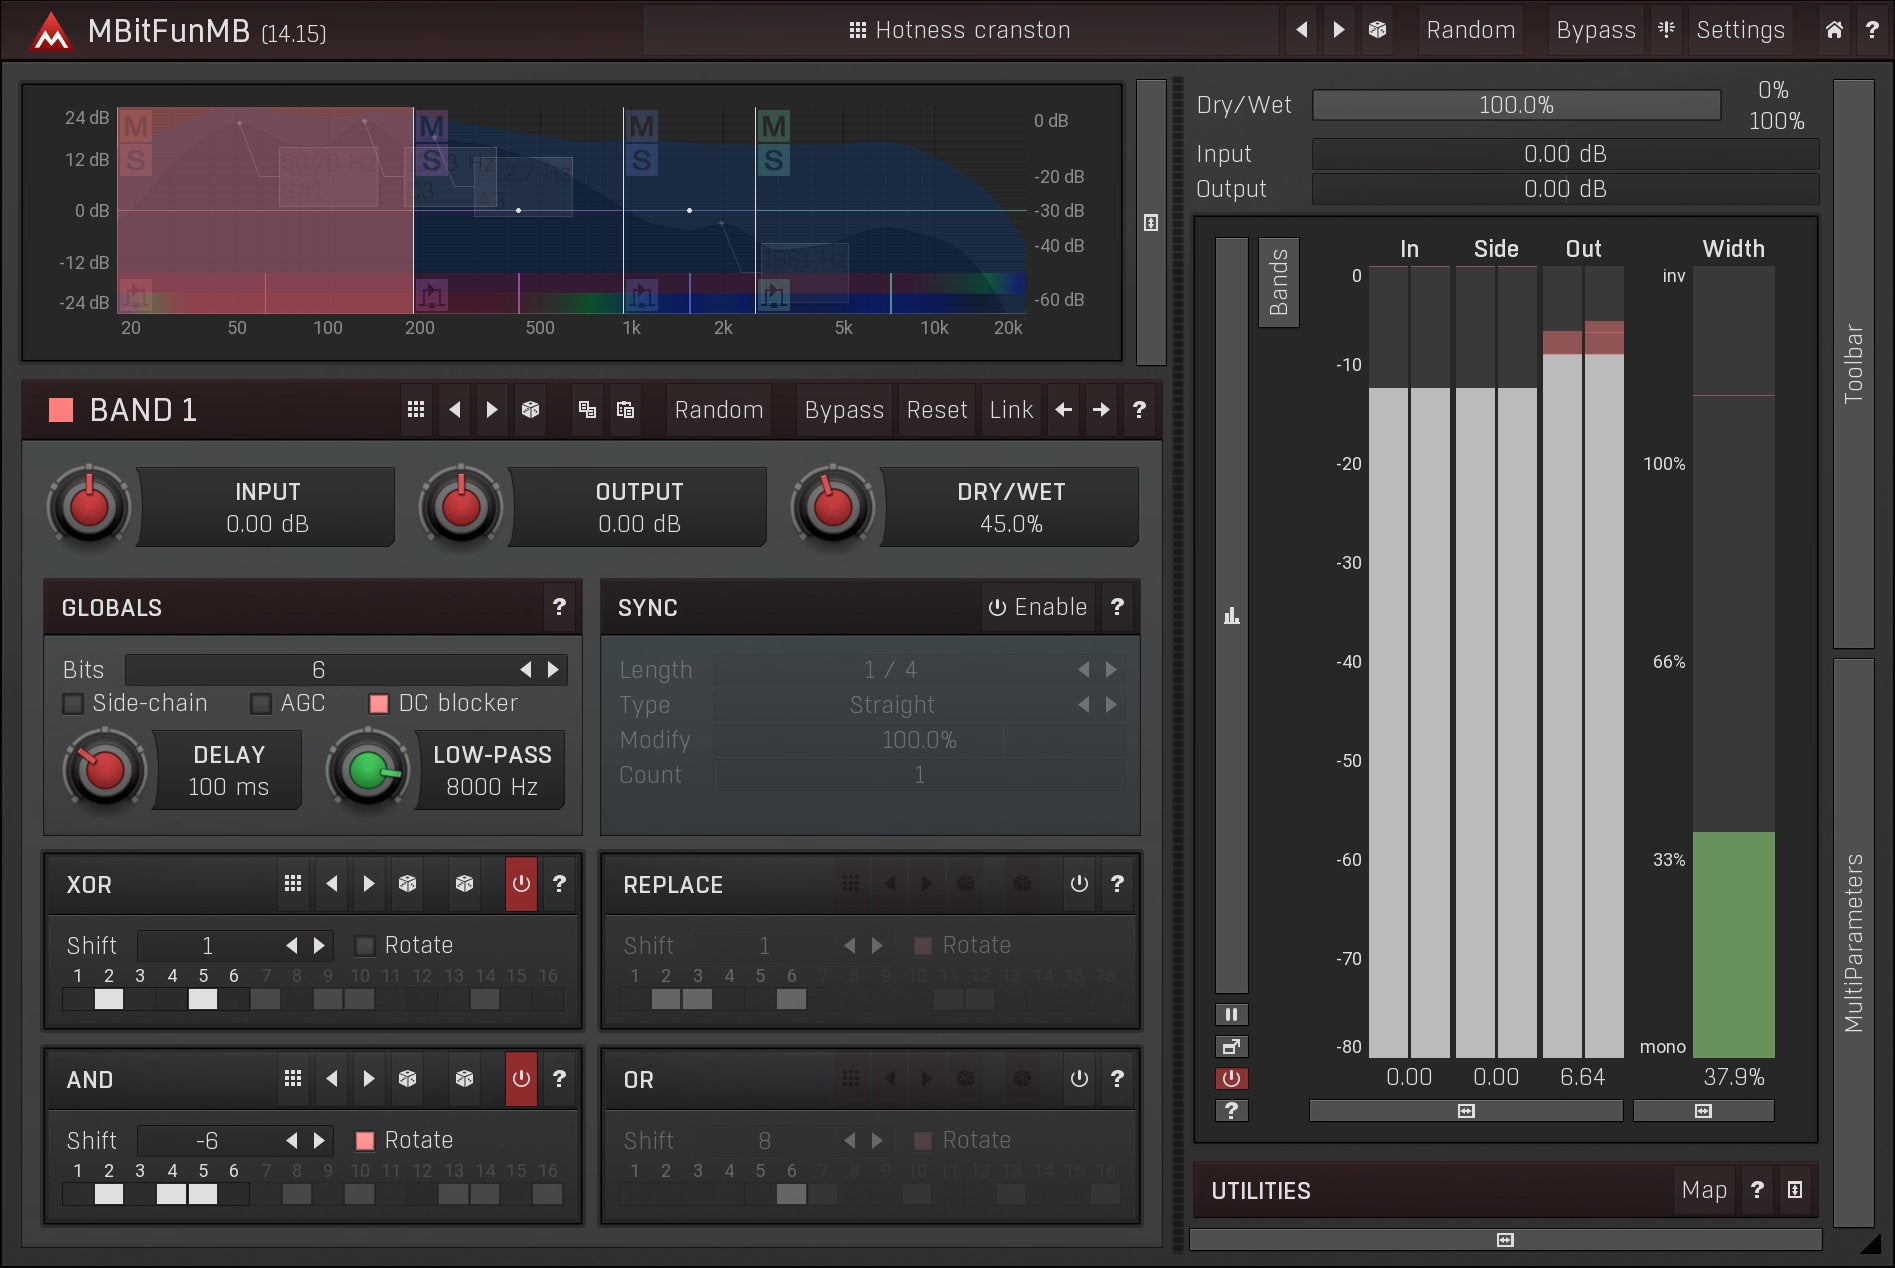Viewport: 1895px width, 1268px height.
Task: Disable the XOR power button
Action: pos(521,884)
